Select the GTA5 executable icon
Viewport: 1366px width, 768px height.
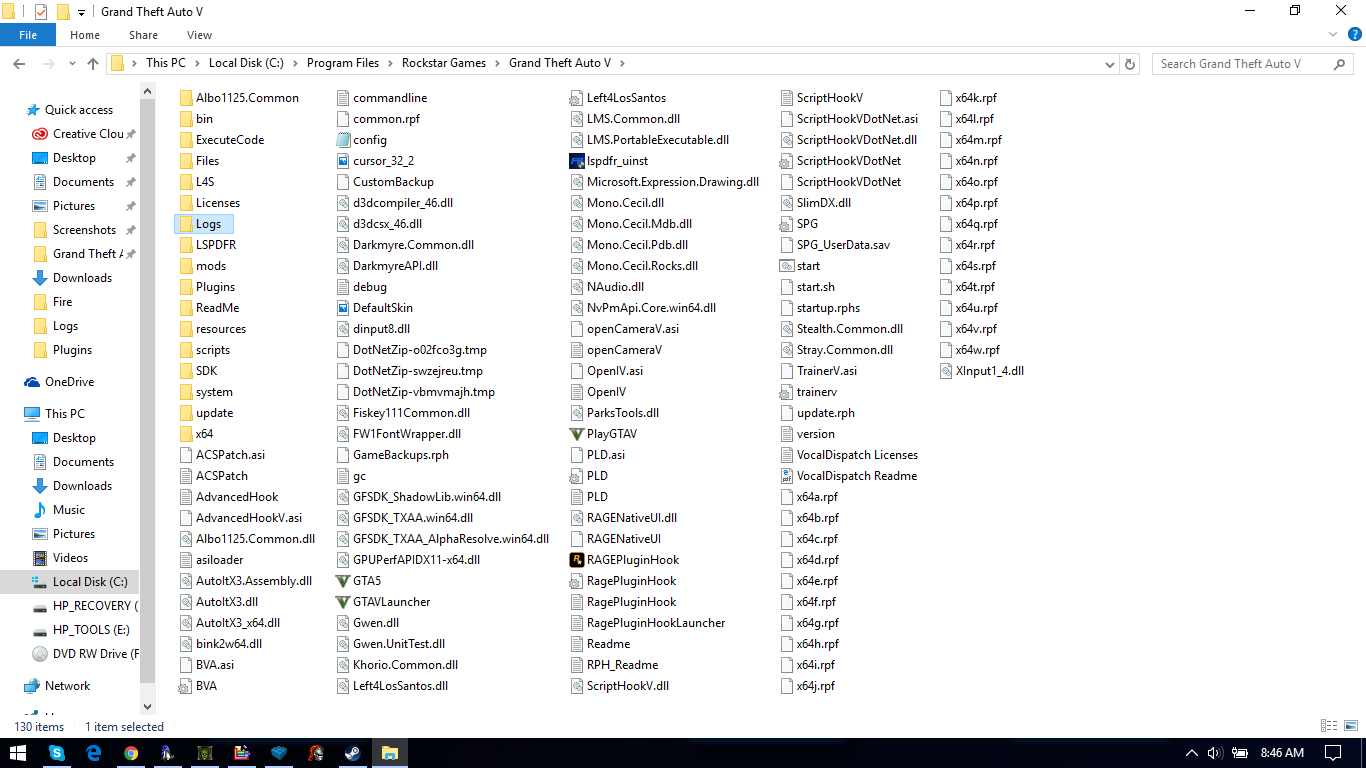click(344, 581)
